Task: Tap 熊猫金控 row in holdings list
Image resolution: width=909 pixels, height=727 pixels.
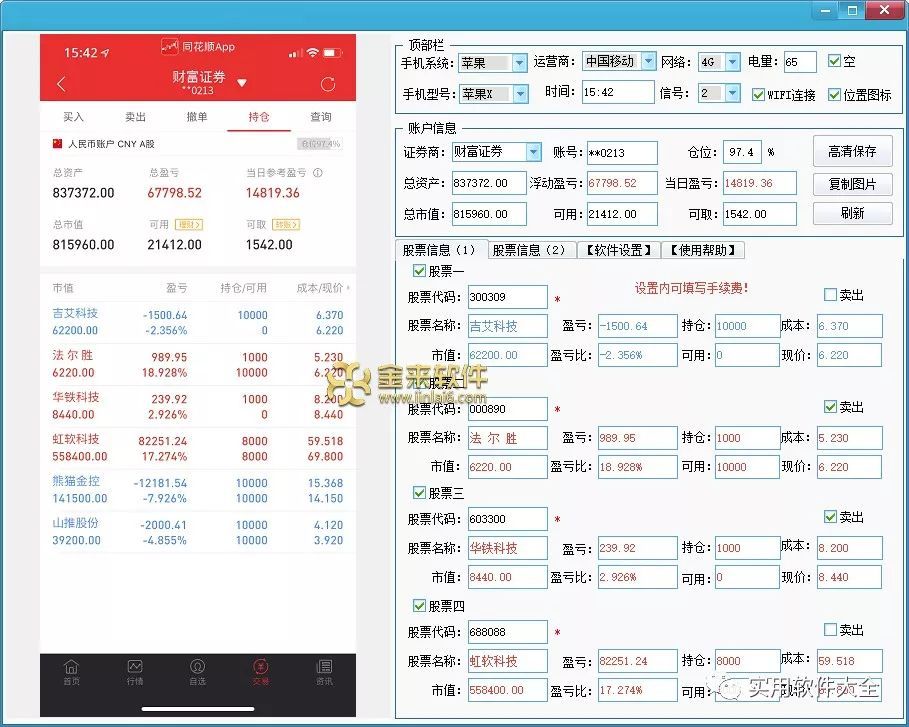Action: point(198,490)
